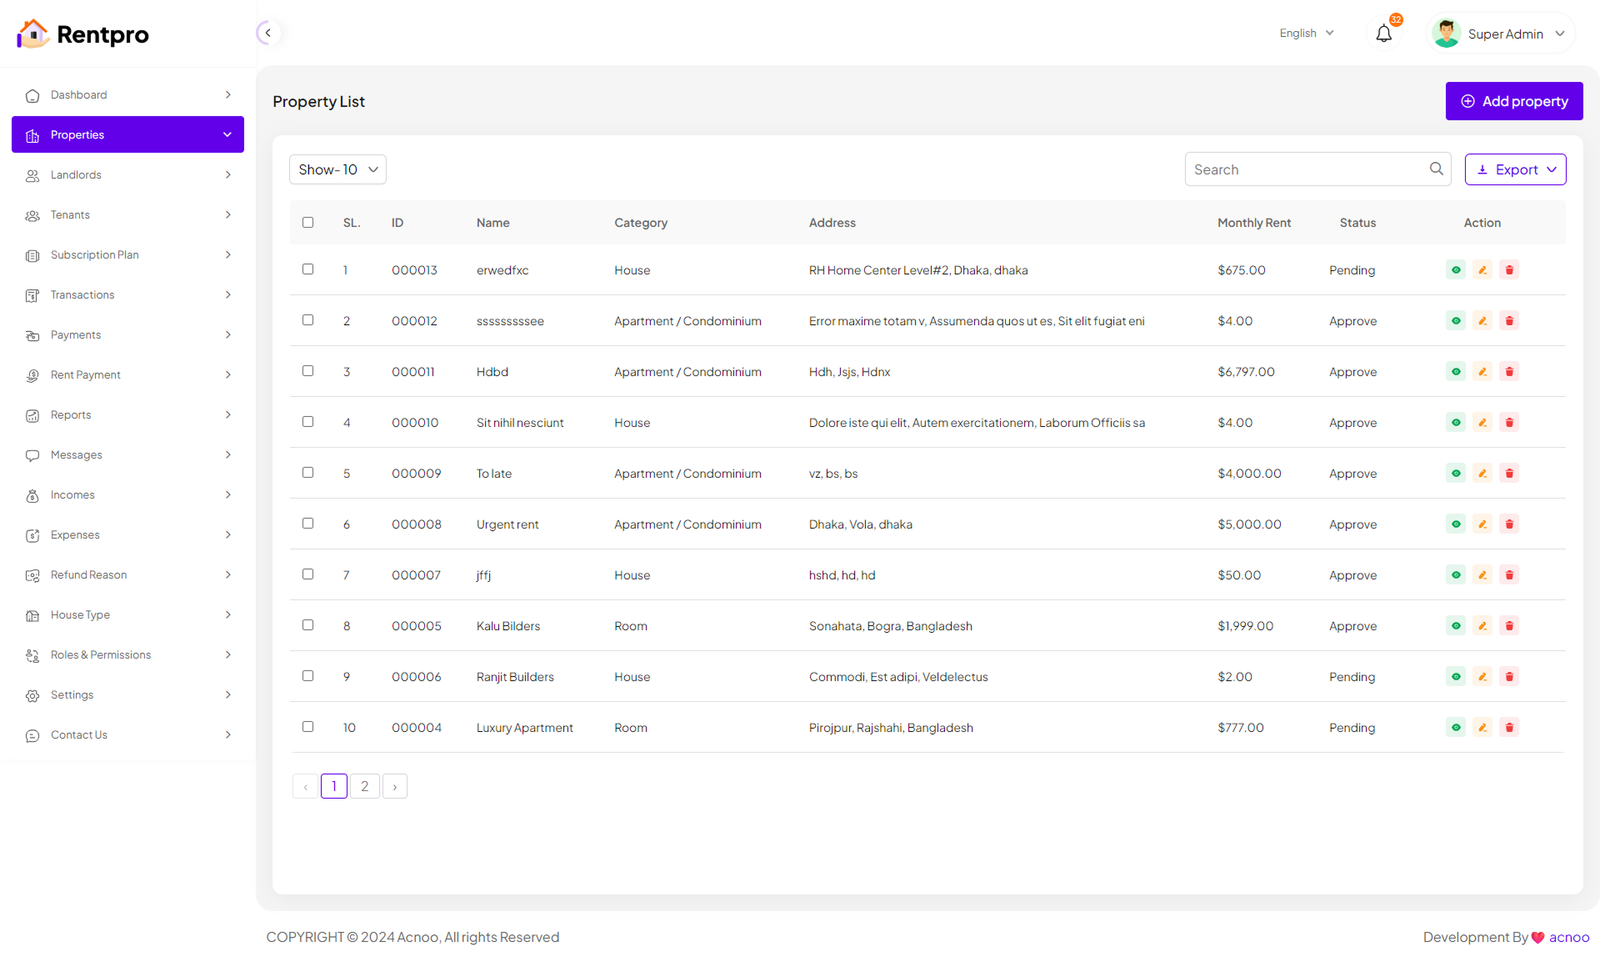Collapse the sidebar with arrow icon
The height and width of the screenshot is (963, 1600).
[x=267, y=33]
